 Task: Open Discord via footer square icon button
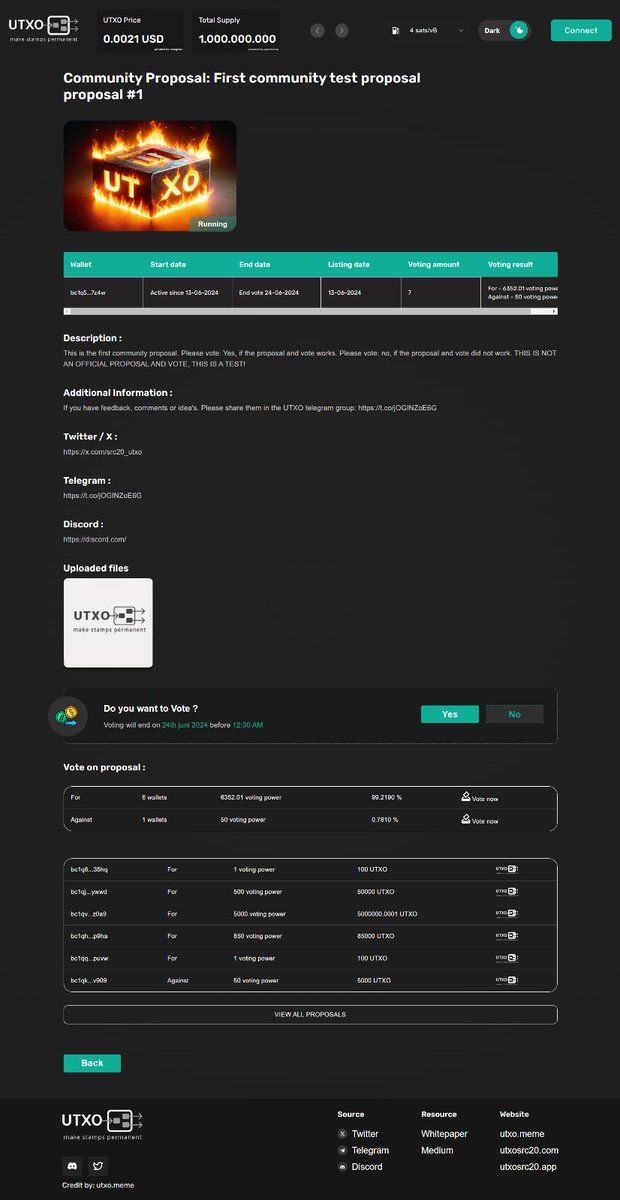72,1166
